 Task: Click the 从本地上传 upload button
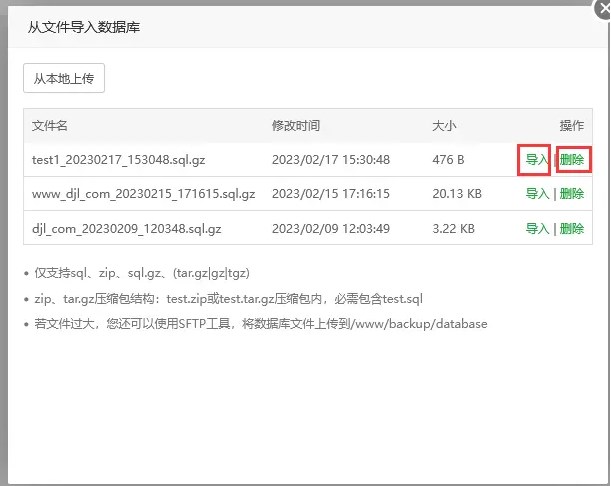[x=64, y=79]
